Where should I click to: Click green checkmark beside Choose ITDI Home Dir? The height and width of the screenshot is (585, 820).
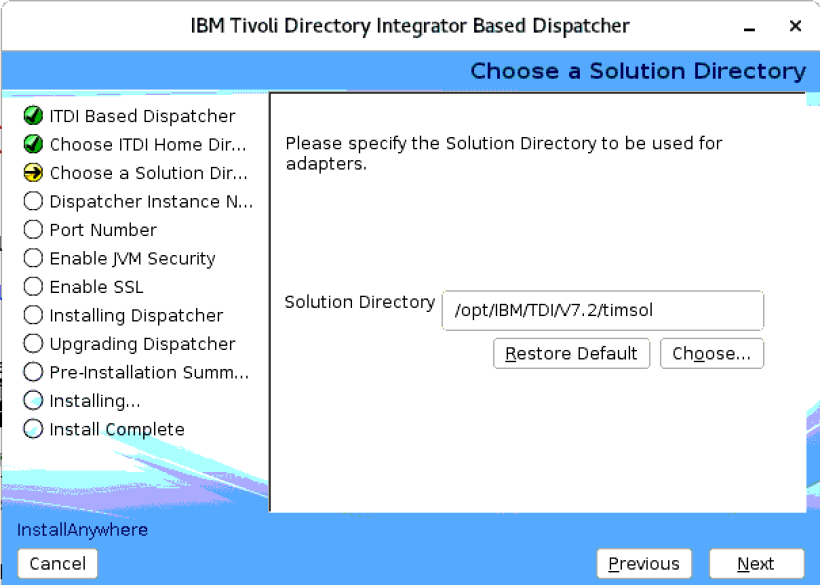coord(33,144)
